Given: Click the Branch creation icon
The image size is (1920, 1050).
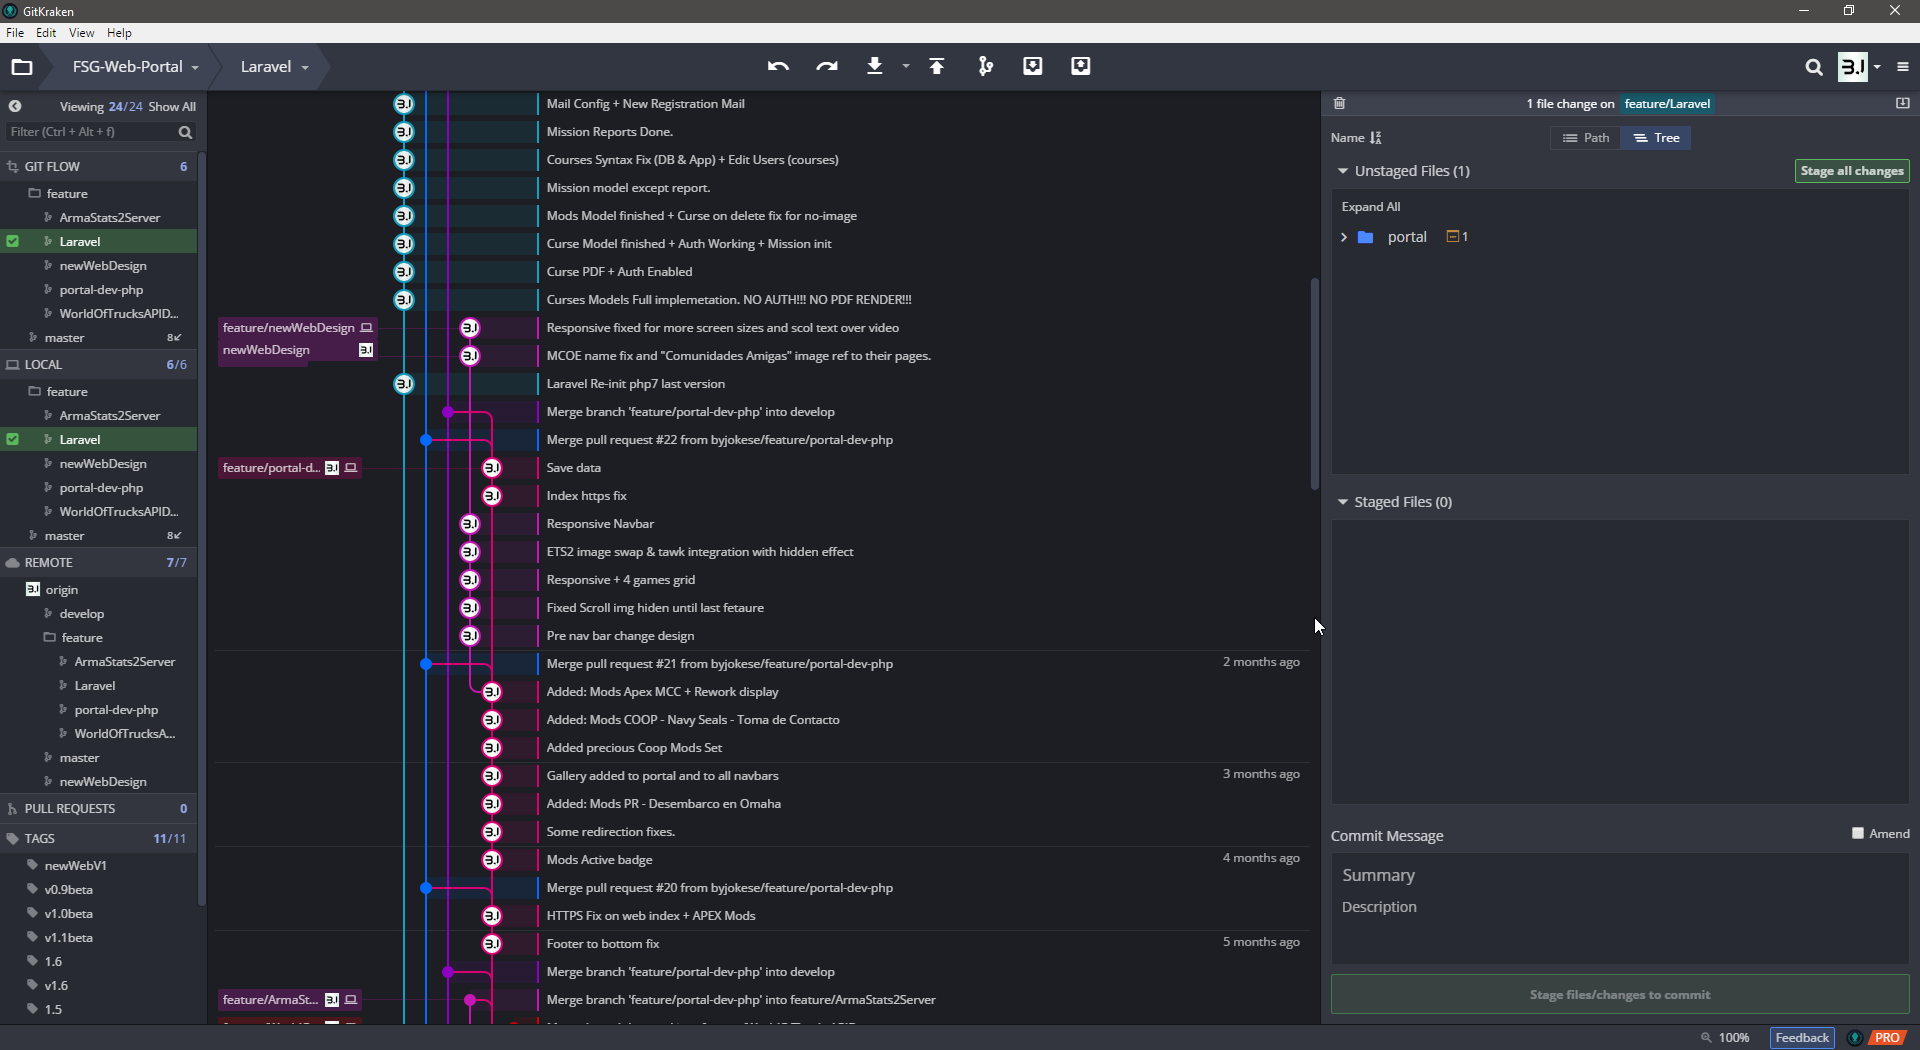Looking at the screenshot, I should tap(985, 66).
